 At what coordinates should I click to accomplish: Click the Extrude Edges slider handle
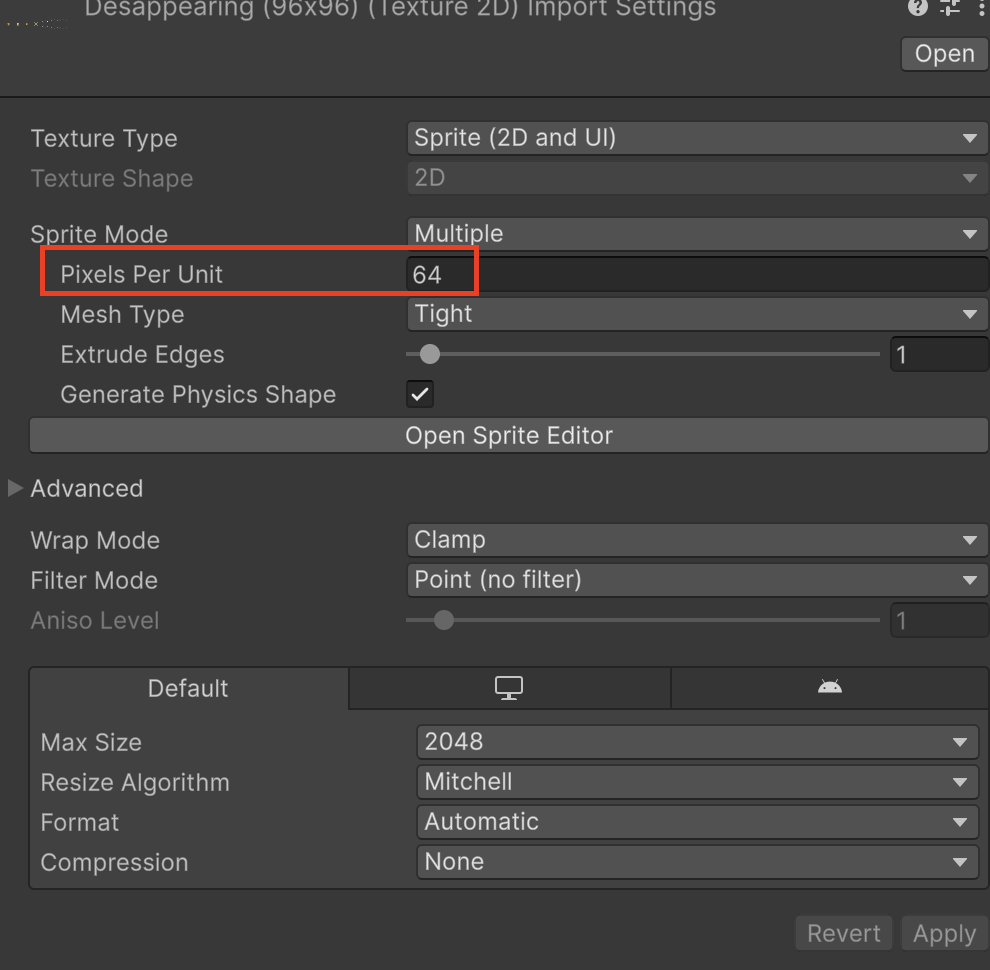click(430, 354)
